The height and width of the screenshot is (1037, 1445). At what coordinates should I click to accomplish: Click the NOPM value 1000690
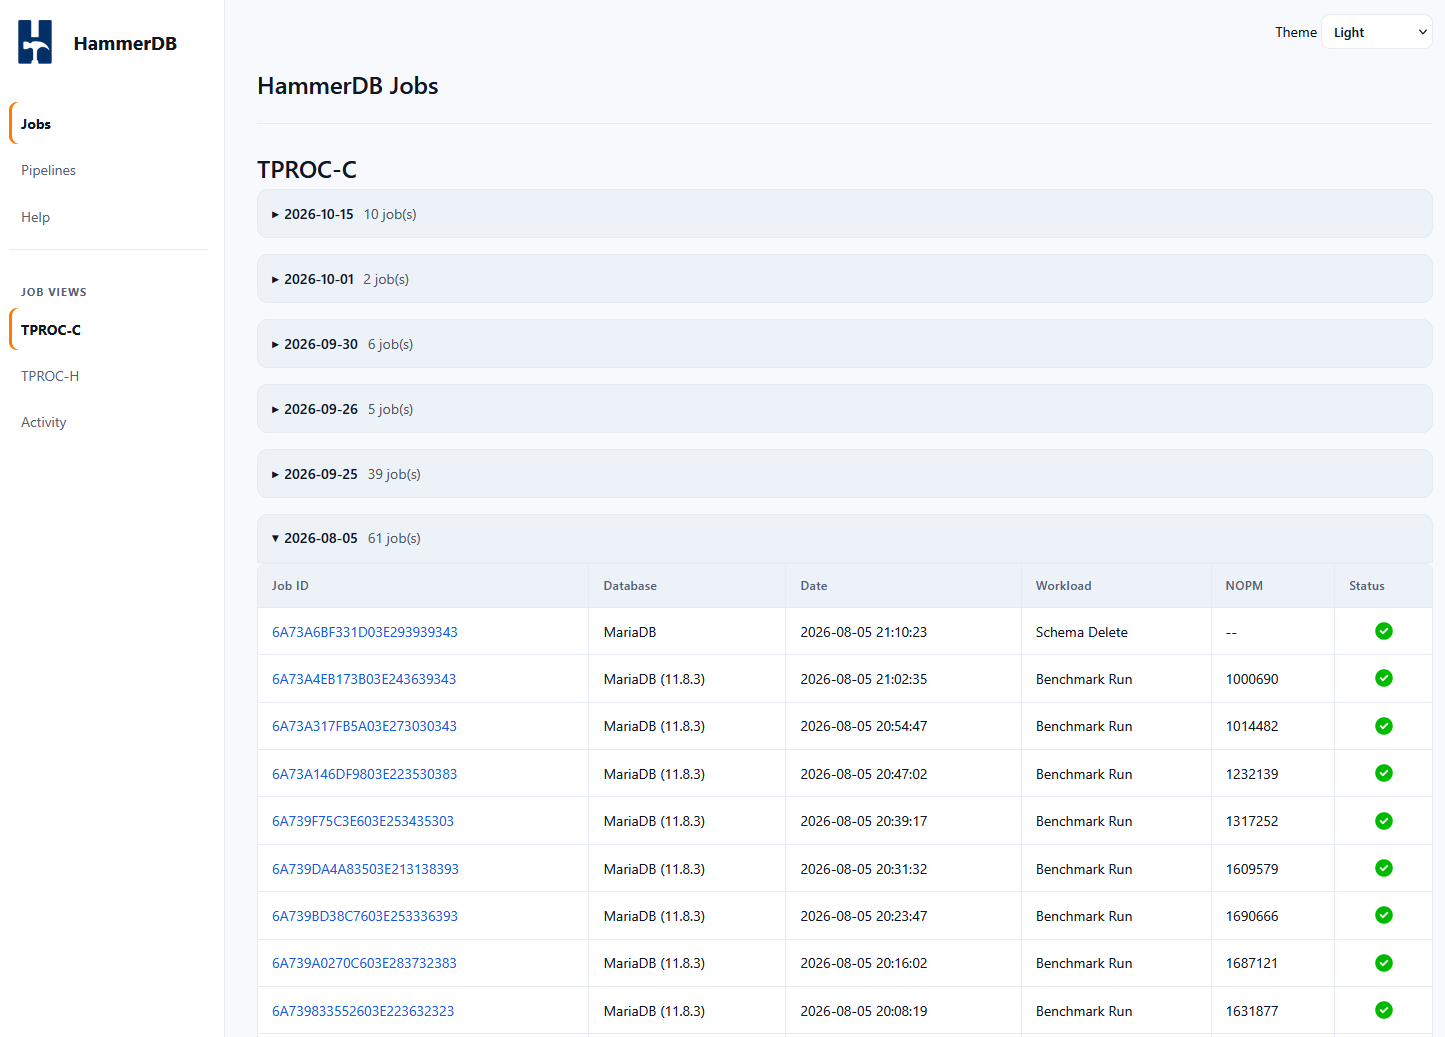(x=1252, y=679)
